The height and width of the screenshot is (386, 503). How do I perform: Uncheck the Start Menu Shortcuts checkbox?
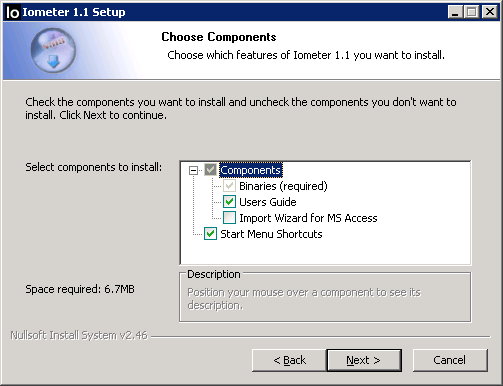tap(210, 234)
